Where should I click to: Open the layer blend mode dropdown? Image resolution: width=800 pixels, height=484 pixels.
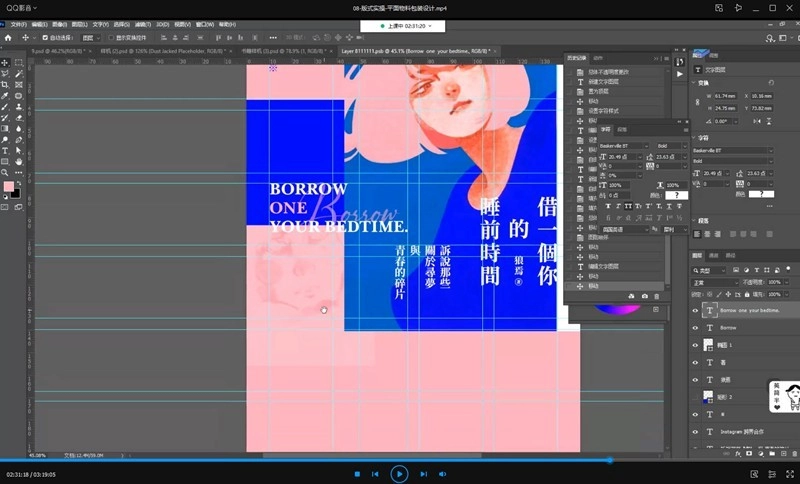[714, 283]
